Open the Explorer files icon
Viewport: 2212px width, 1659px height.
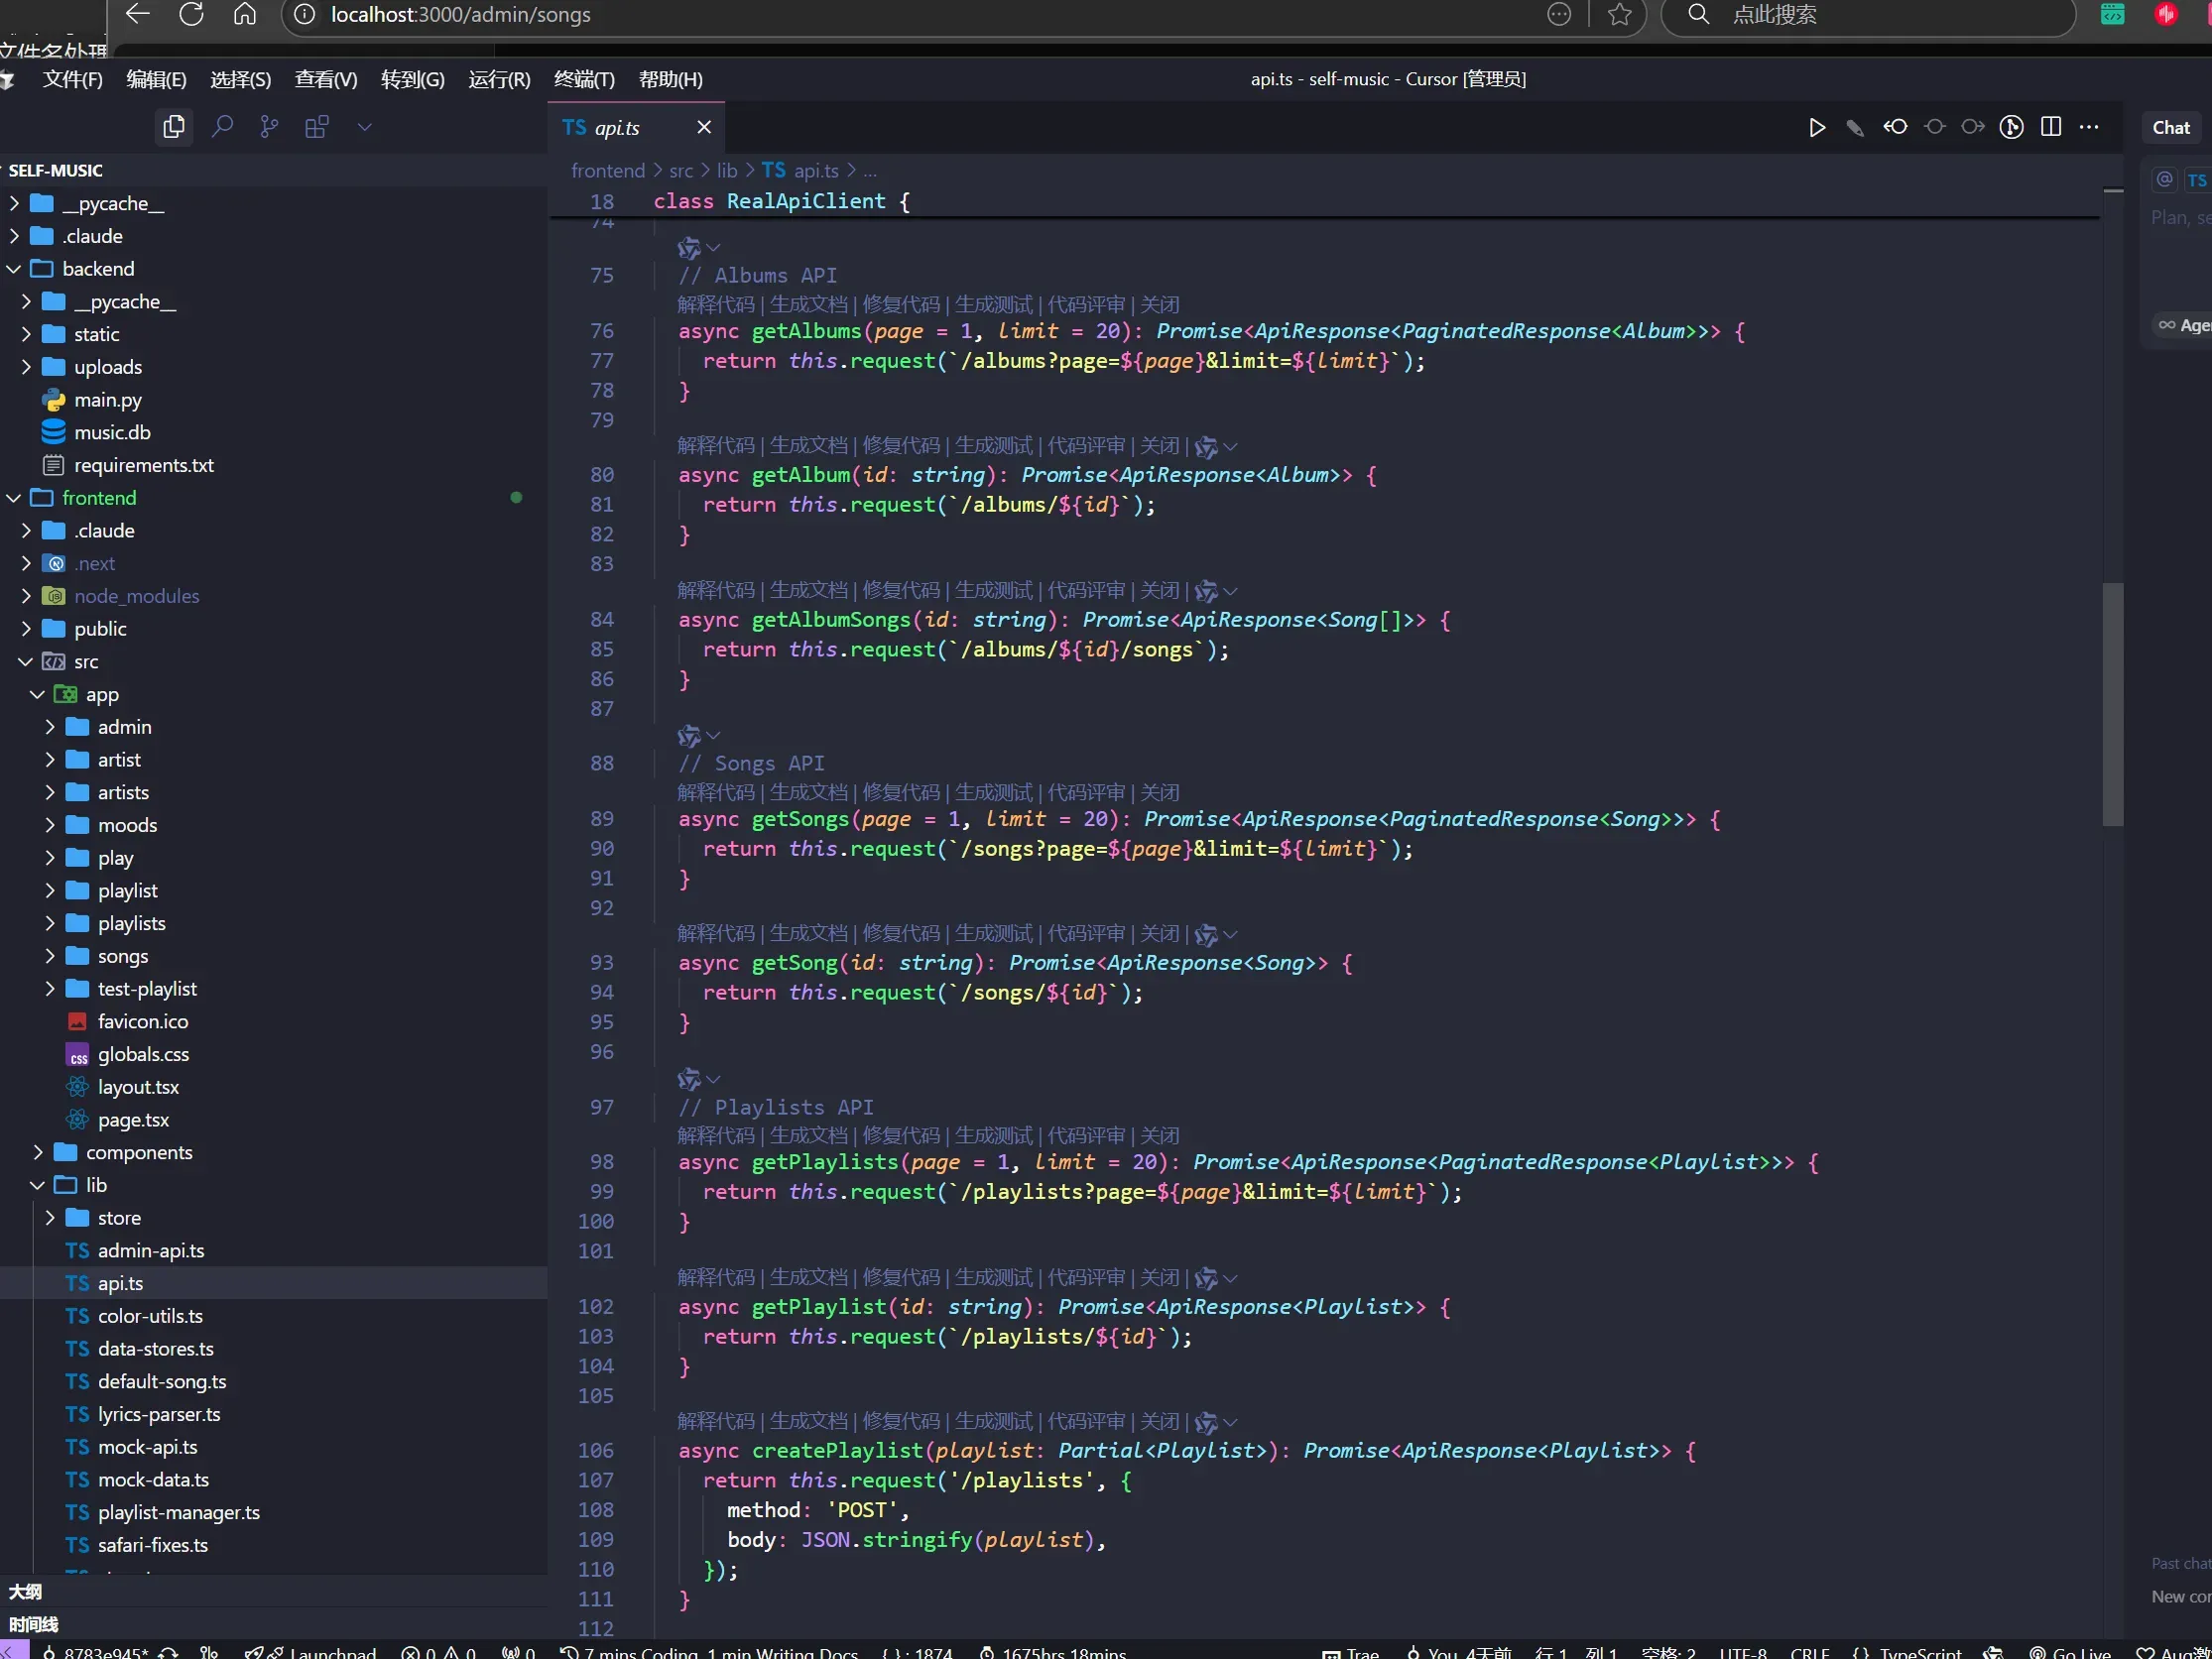tap(174, 127)
